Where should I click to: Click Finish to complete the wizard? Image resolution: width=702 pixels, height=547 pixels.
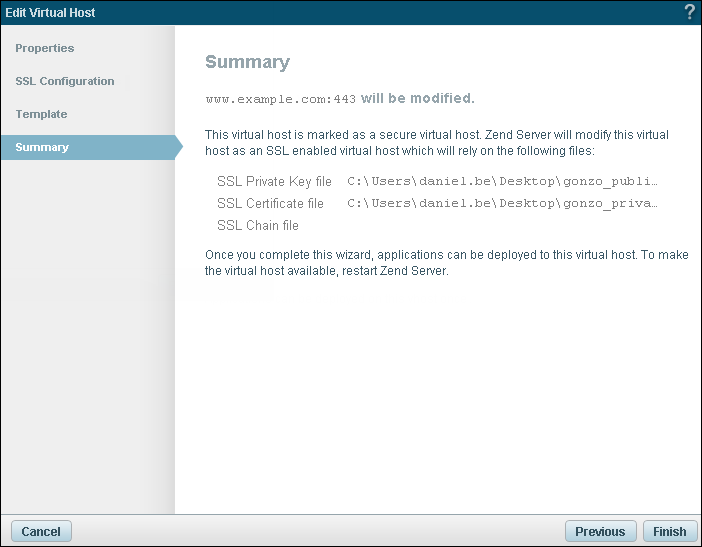coord(670,531)
